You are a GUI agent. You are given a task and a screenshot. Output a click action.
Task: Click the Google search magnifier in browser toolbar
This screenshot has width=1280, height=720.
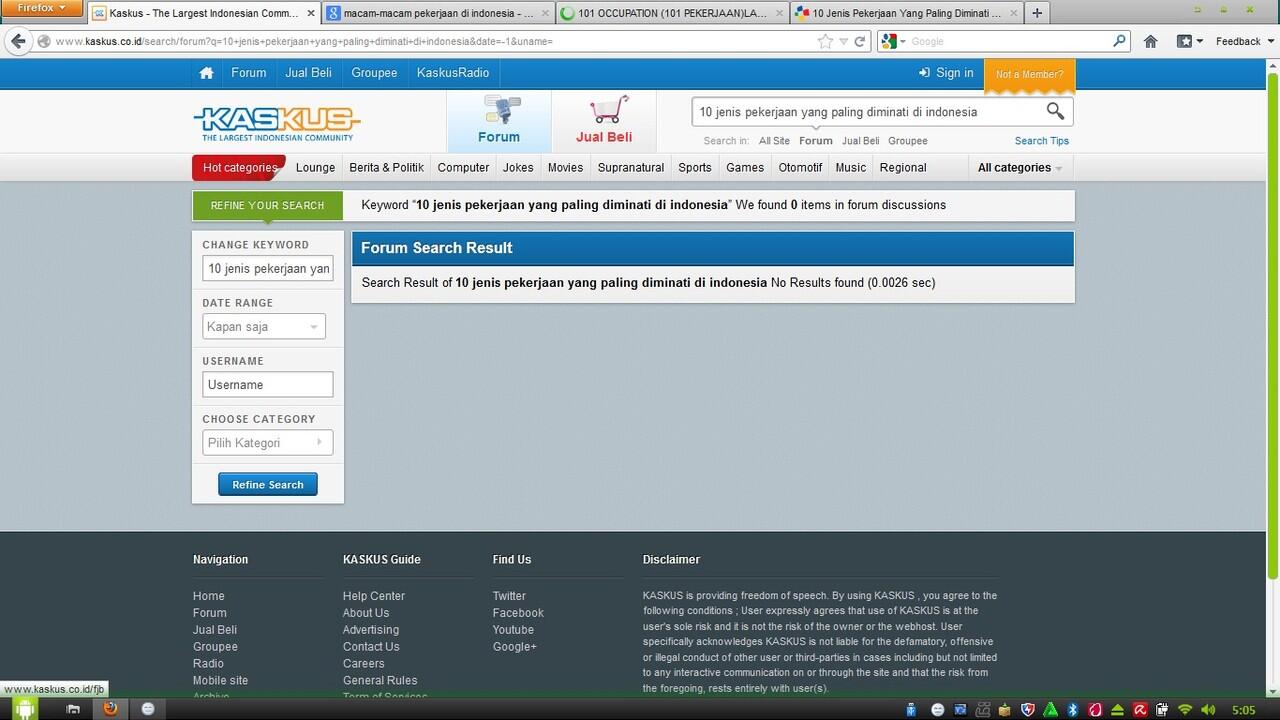[1120, 41]
